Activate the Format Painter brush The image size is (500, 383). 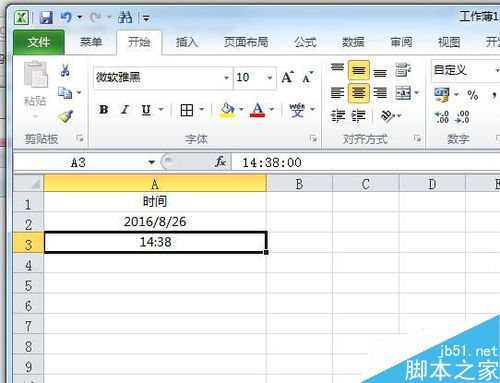click(x=65, y=116)
